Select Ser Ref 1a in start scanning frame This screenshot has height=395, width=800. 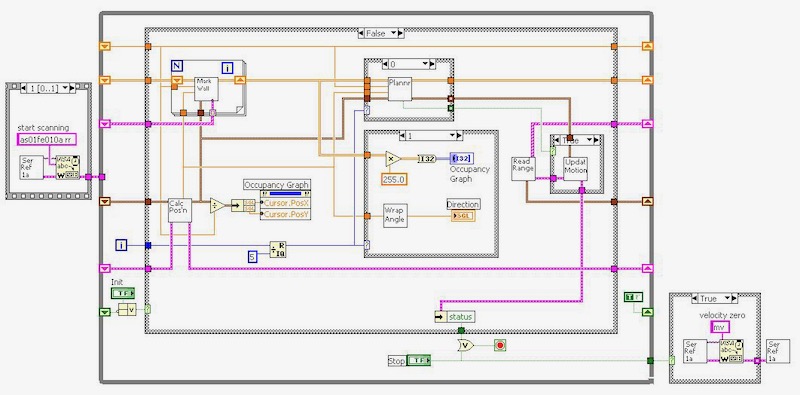tap(32, 168)
